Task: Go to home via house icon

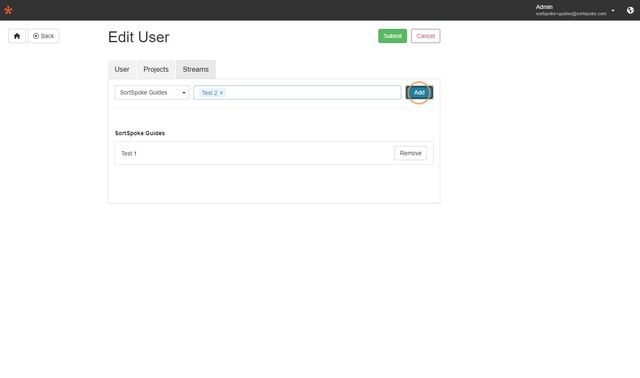Action: click(x=17, y=36)
